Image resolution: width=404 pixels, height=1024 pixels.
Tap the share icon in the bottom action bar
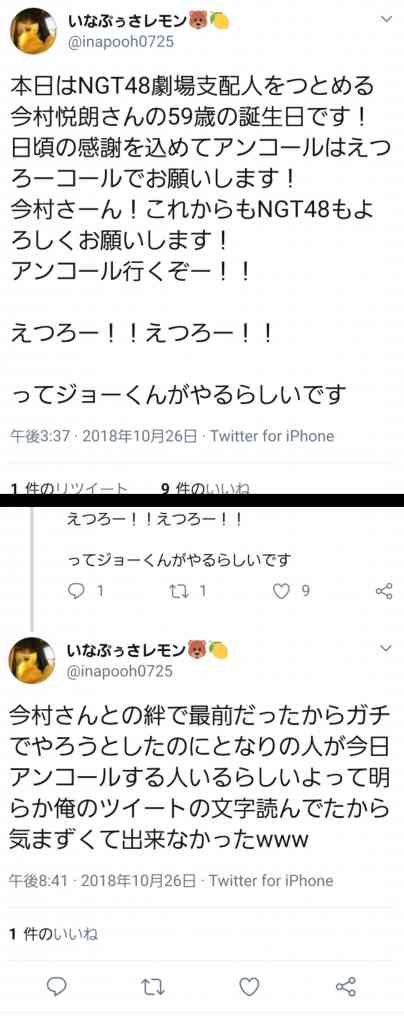click(345, 986)
